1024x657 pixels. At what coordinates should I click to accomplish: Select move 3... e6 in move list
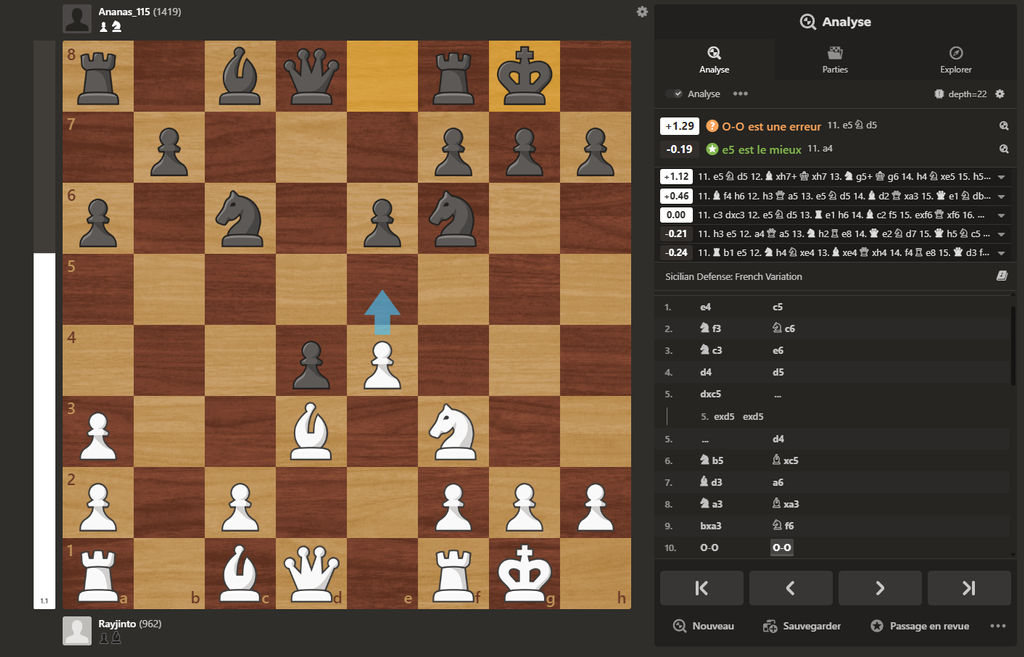[x=777, y=351]
